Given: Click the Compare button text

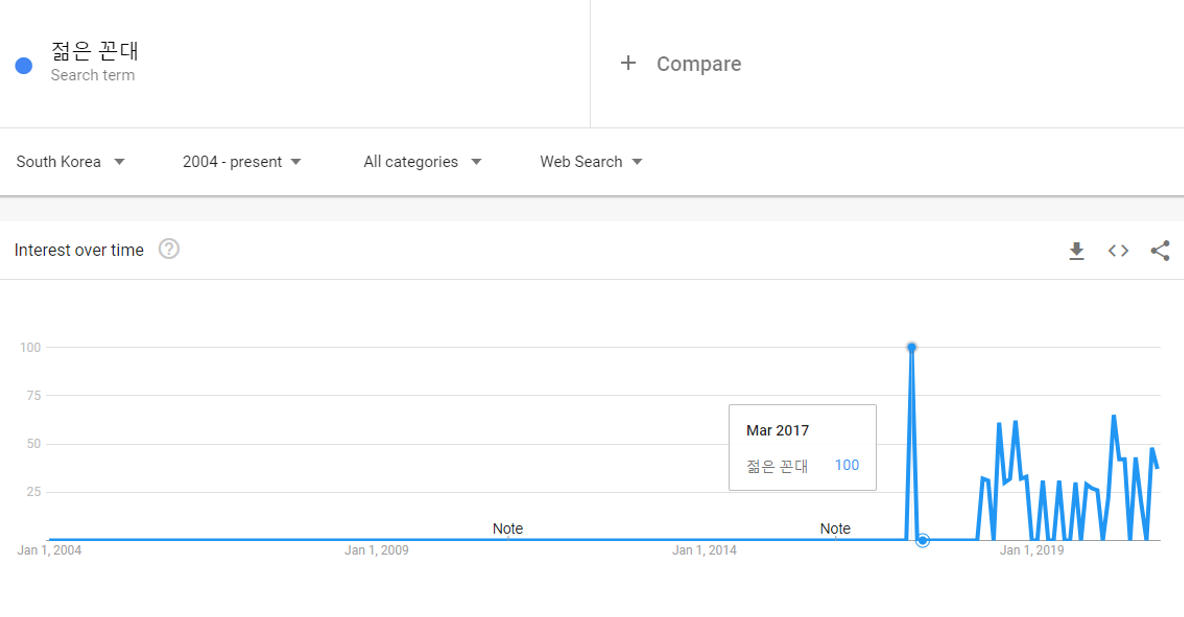Looking at the screenshot, I should click(698, 64).
